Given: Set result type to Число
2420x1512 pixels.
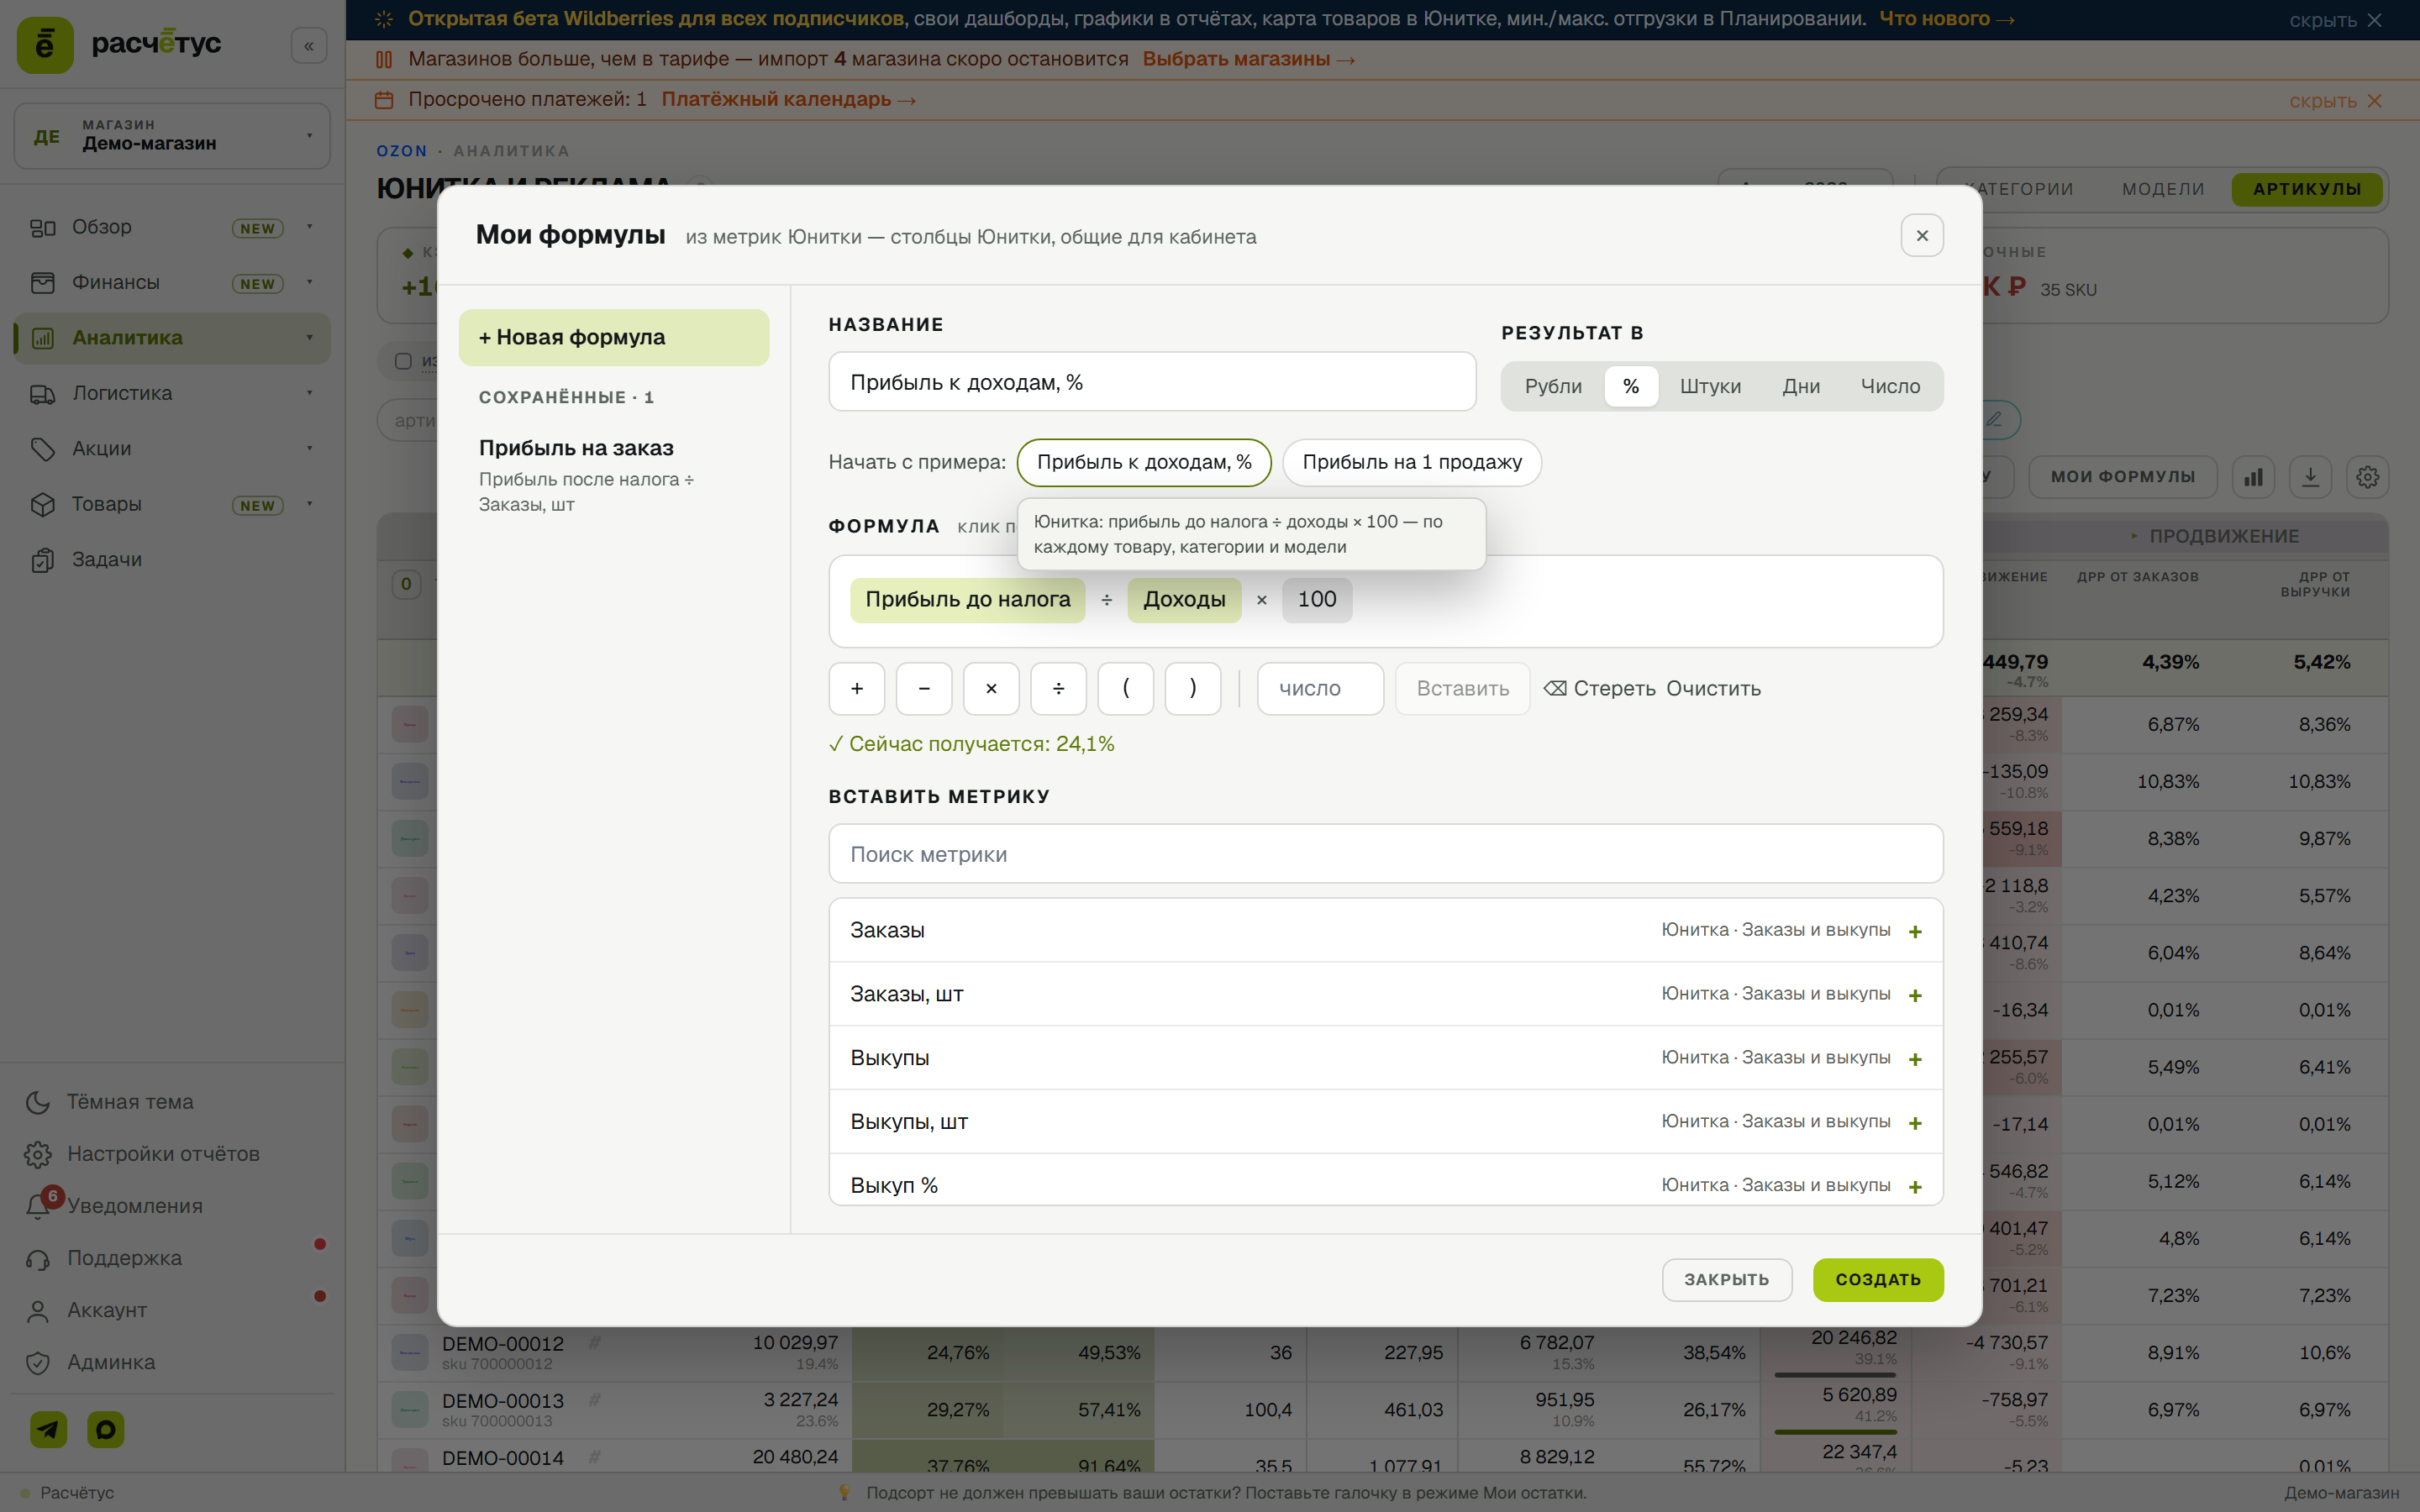Looking at the screenshot, I should pos(1889,386).
